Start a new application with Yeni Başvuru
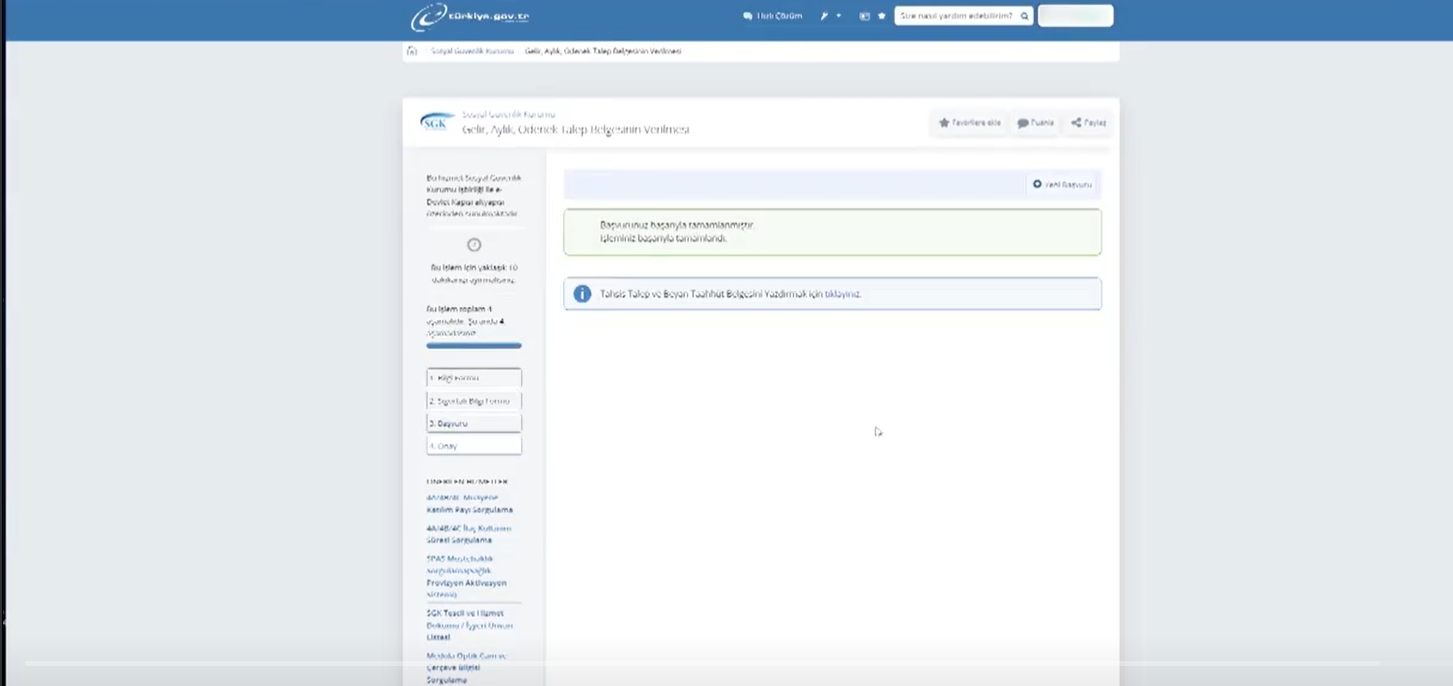This screenshot has height=686, width=1453. [x=1063, y=184]
